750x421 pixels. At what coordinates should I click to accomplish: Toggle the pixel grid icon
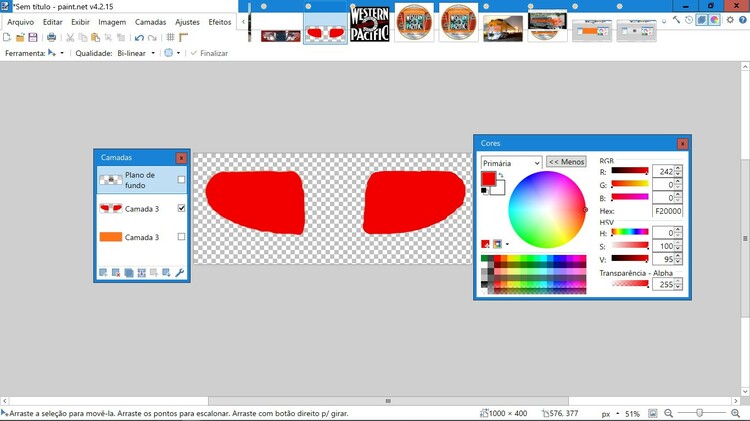point(170,37)
